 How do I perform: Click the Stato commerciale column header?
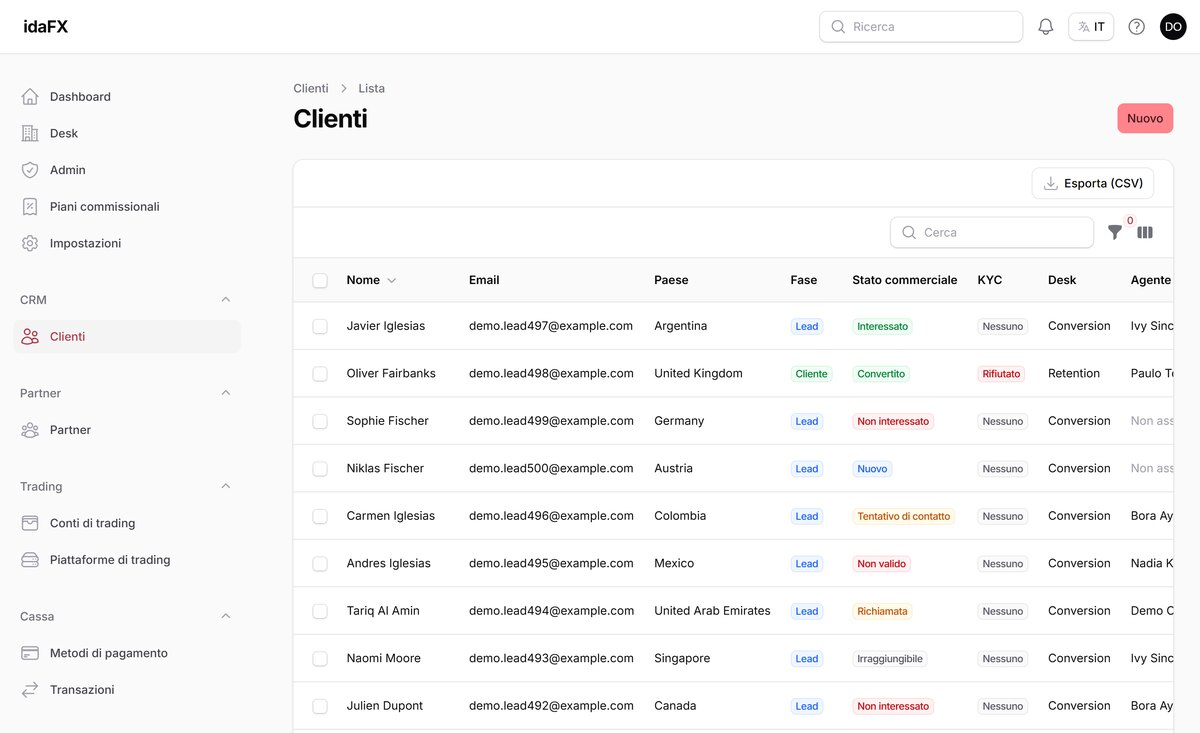tap(905, 280)
